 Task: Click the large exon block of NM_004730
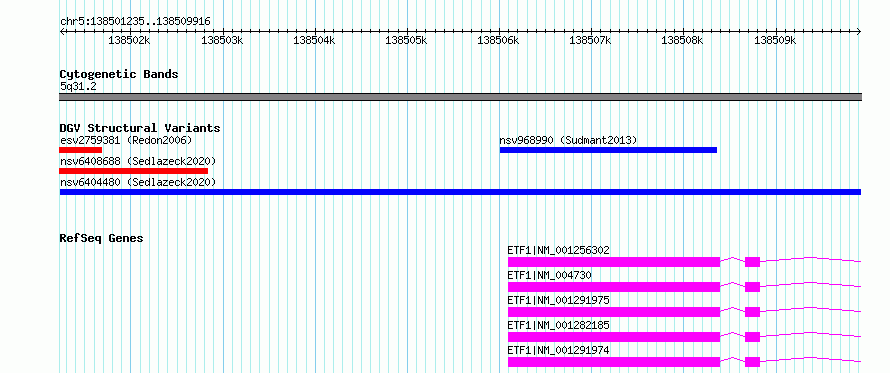pos(614,287)
